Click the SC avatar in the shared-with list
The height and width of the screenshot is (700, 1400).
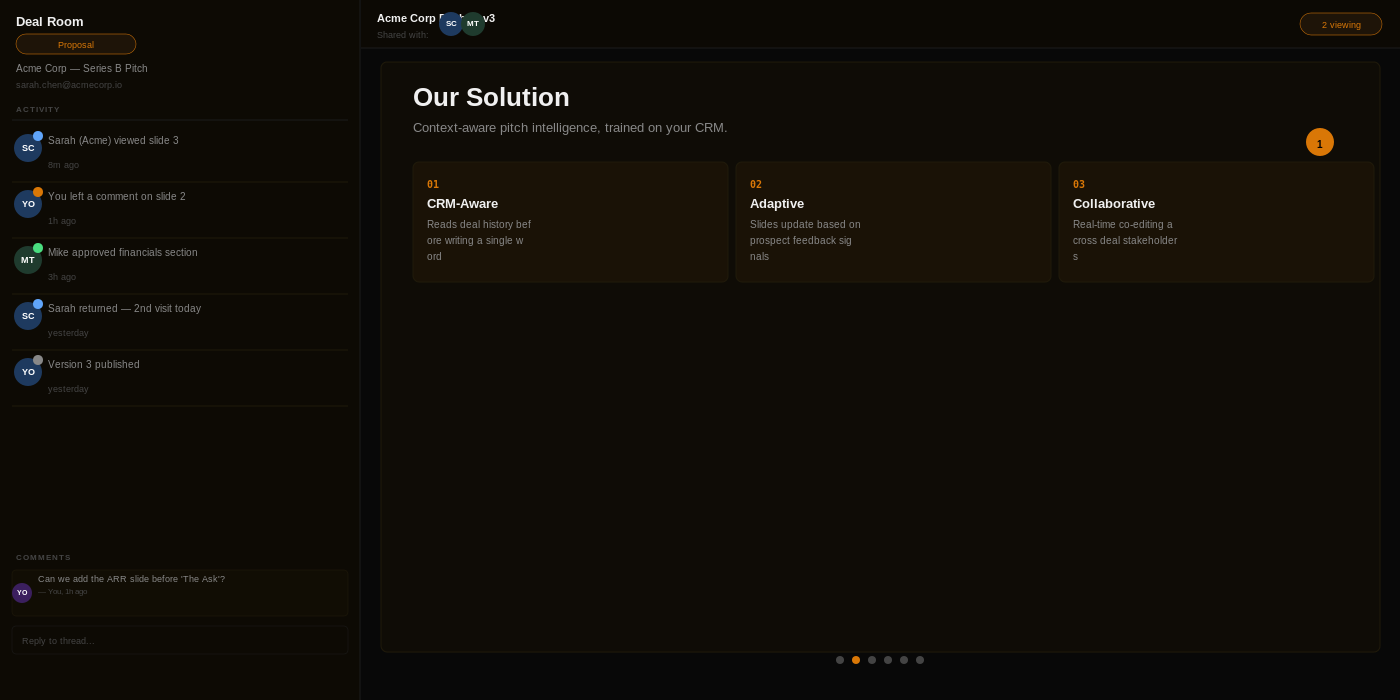coord(451,24)
